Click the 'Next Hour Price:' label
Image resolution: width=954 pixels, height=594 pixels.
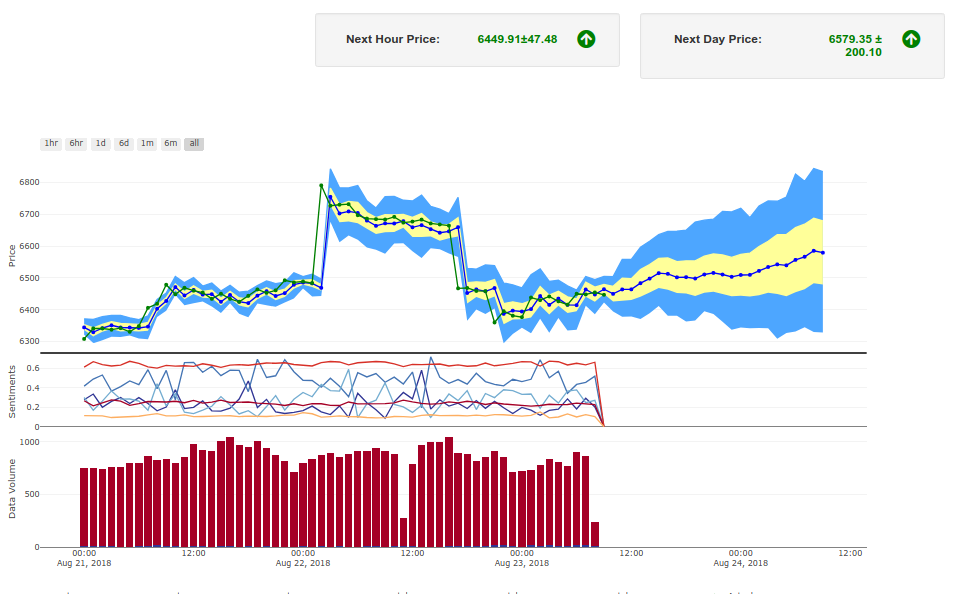point(392,39)
